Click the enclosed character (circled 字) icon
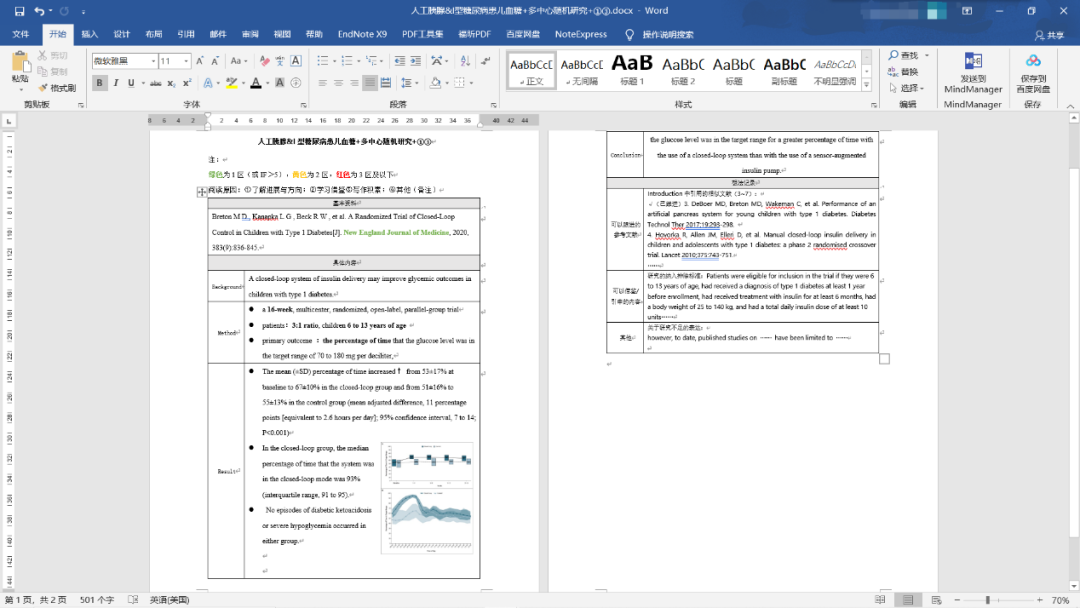 296,83
